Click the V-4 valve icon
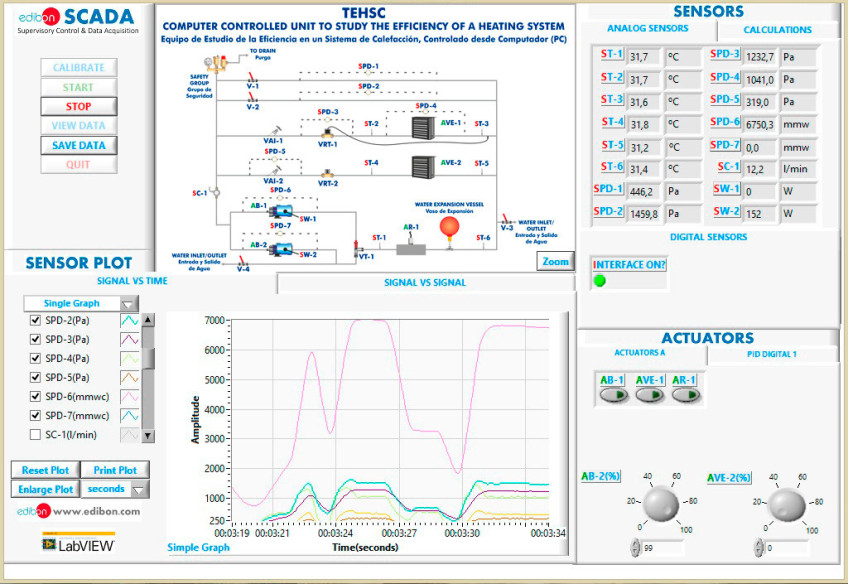 [x=243, y=261]
